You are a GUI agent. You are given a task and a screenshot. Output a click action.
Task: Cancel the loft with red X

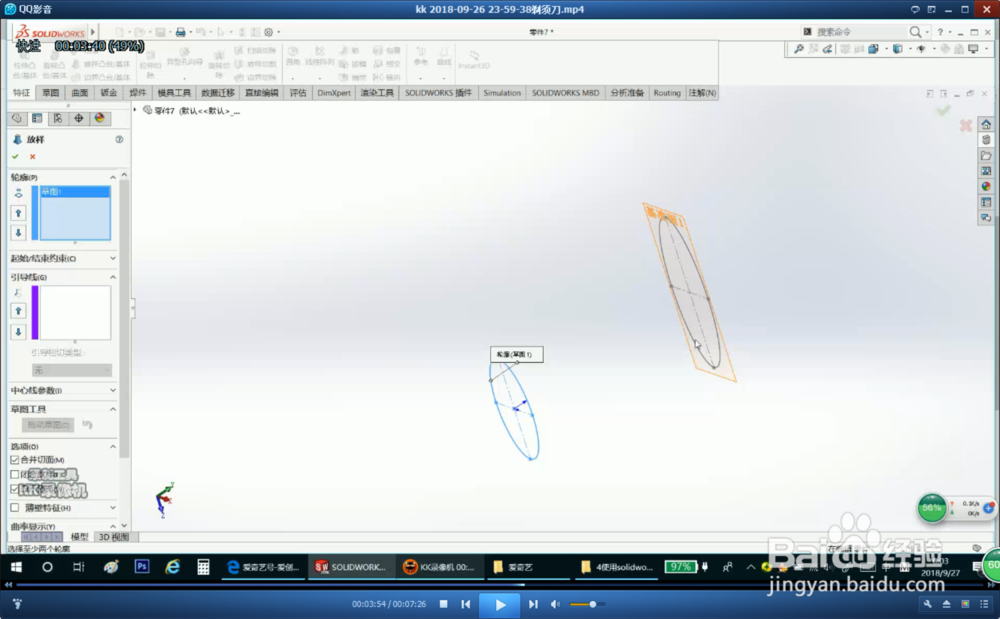click(33, 157)
